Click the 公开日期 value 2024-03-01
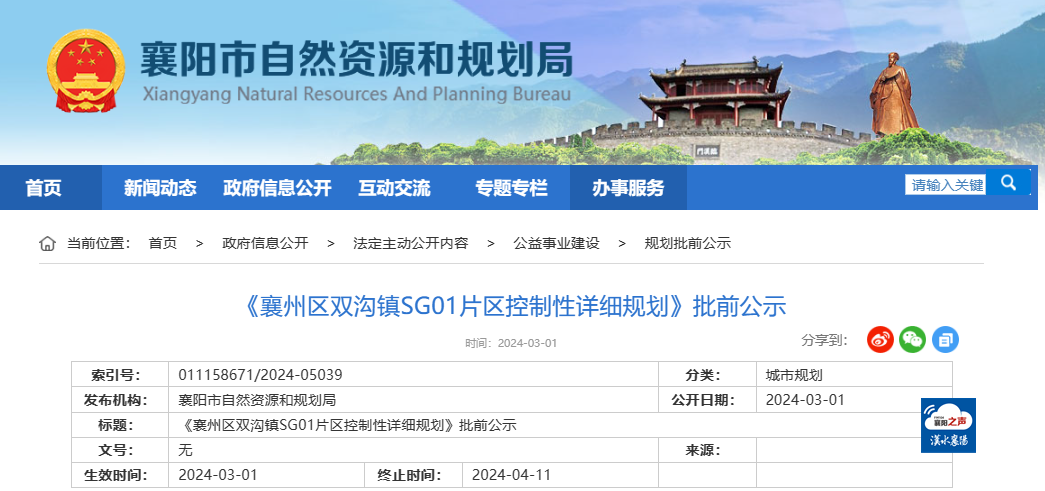 pyautogui.click(x=805, y=400)
